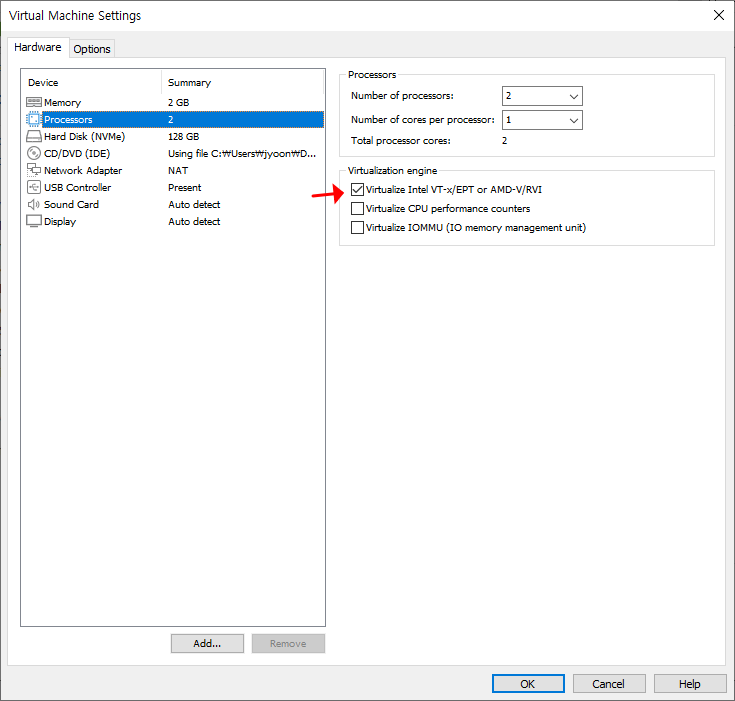Image resolution: width=735 pixels, height=701 pixels.
Task: Select the Hard Disk (NVMe) row label
Action: pyautogui.click(x=84, y=136)
